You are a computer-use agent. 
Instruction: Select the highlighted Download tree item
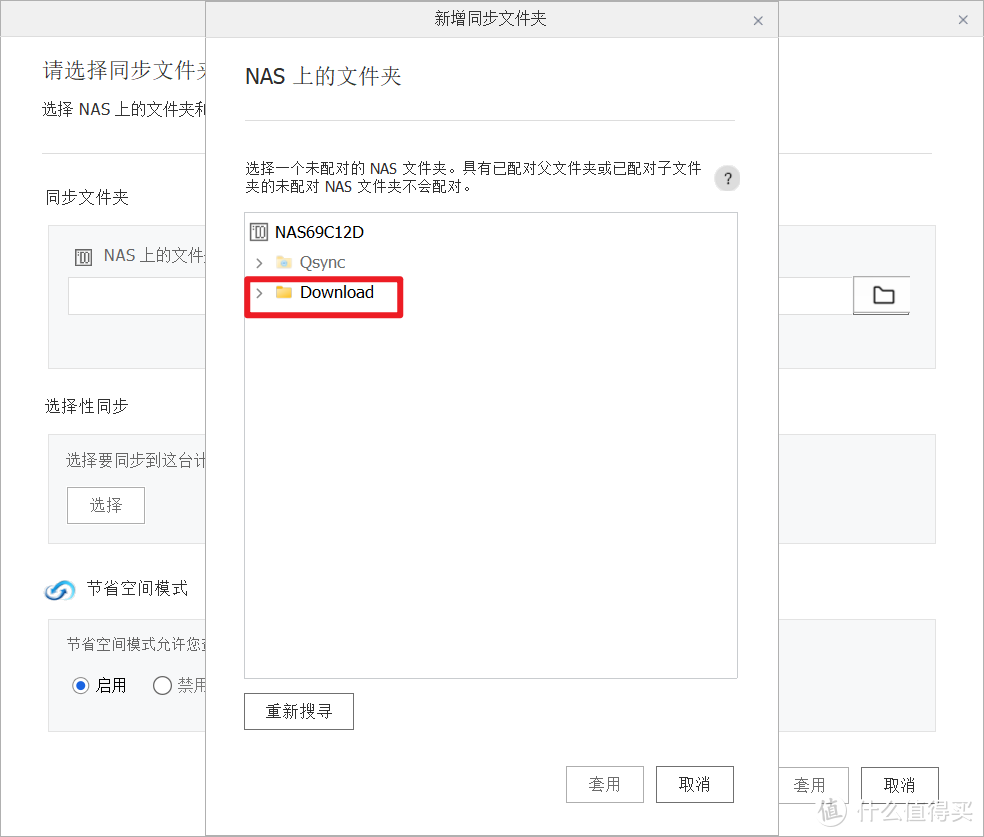(335, 292)
